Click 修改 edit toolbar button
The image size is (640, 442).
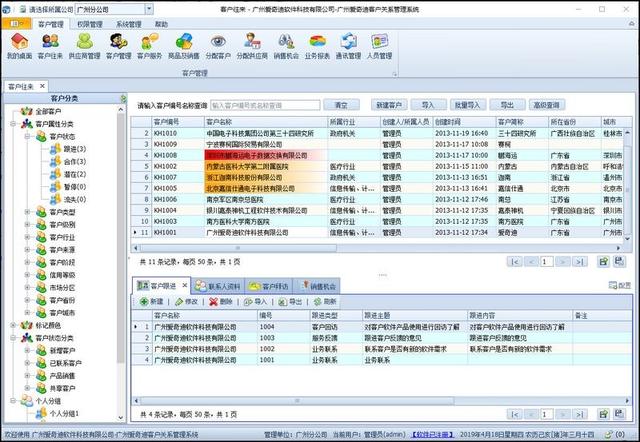point(186,302)
